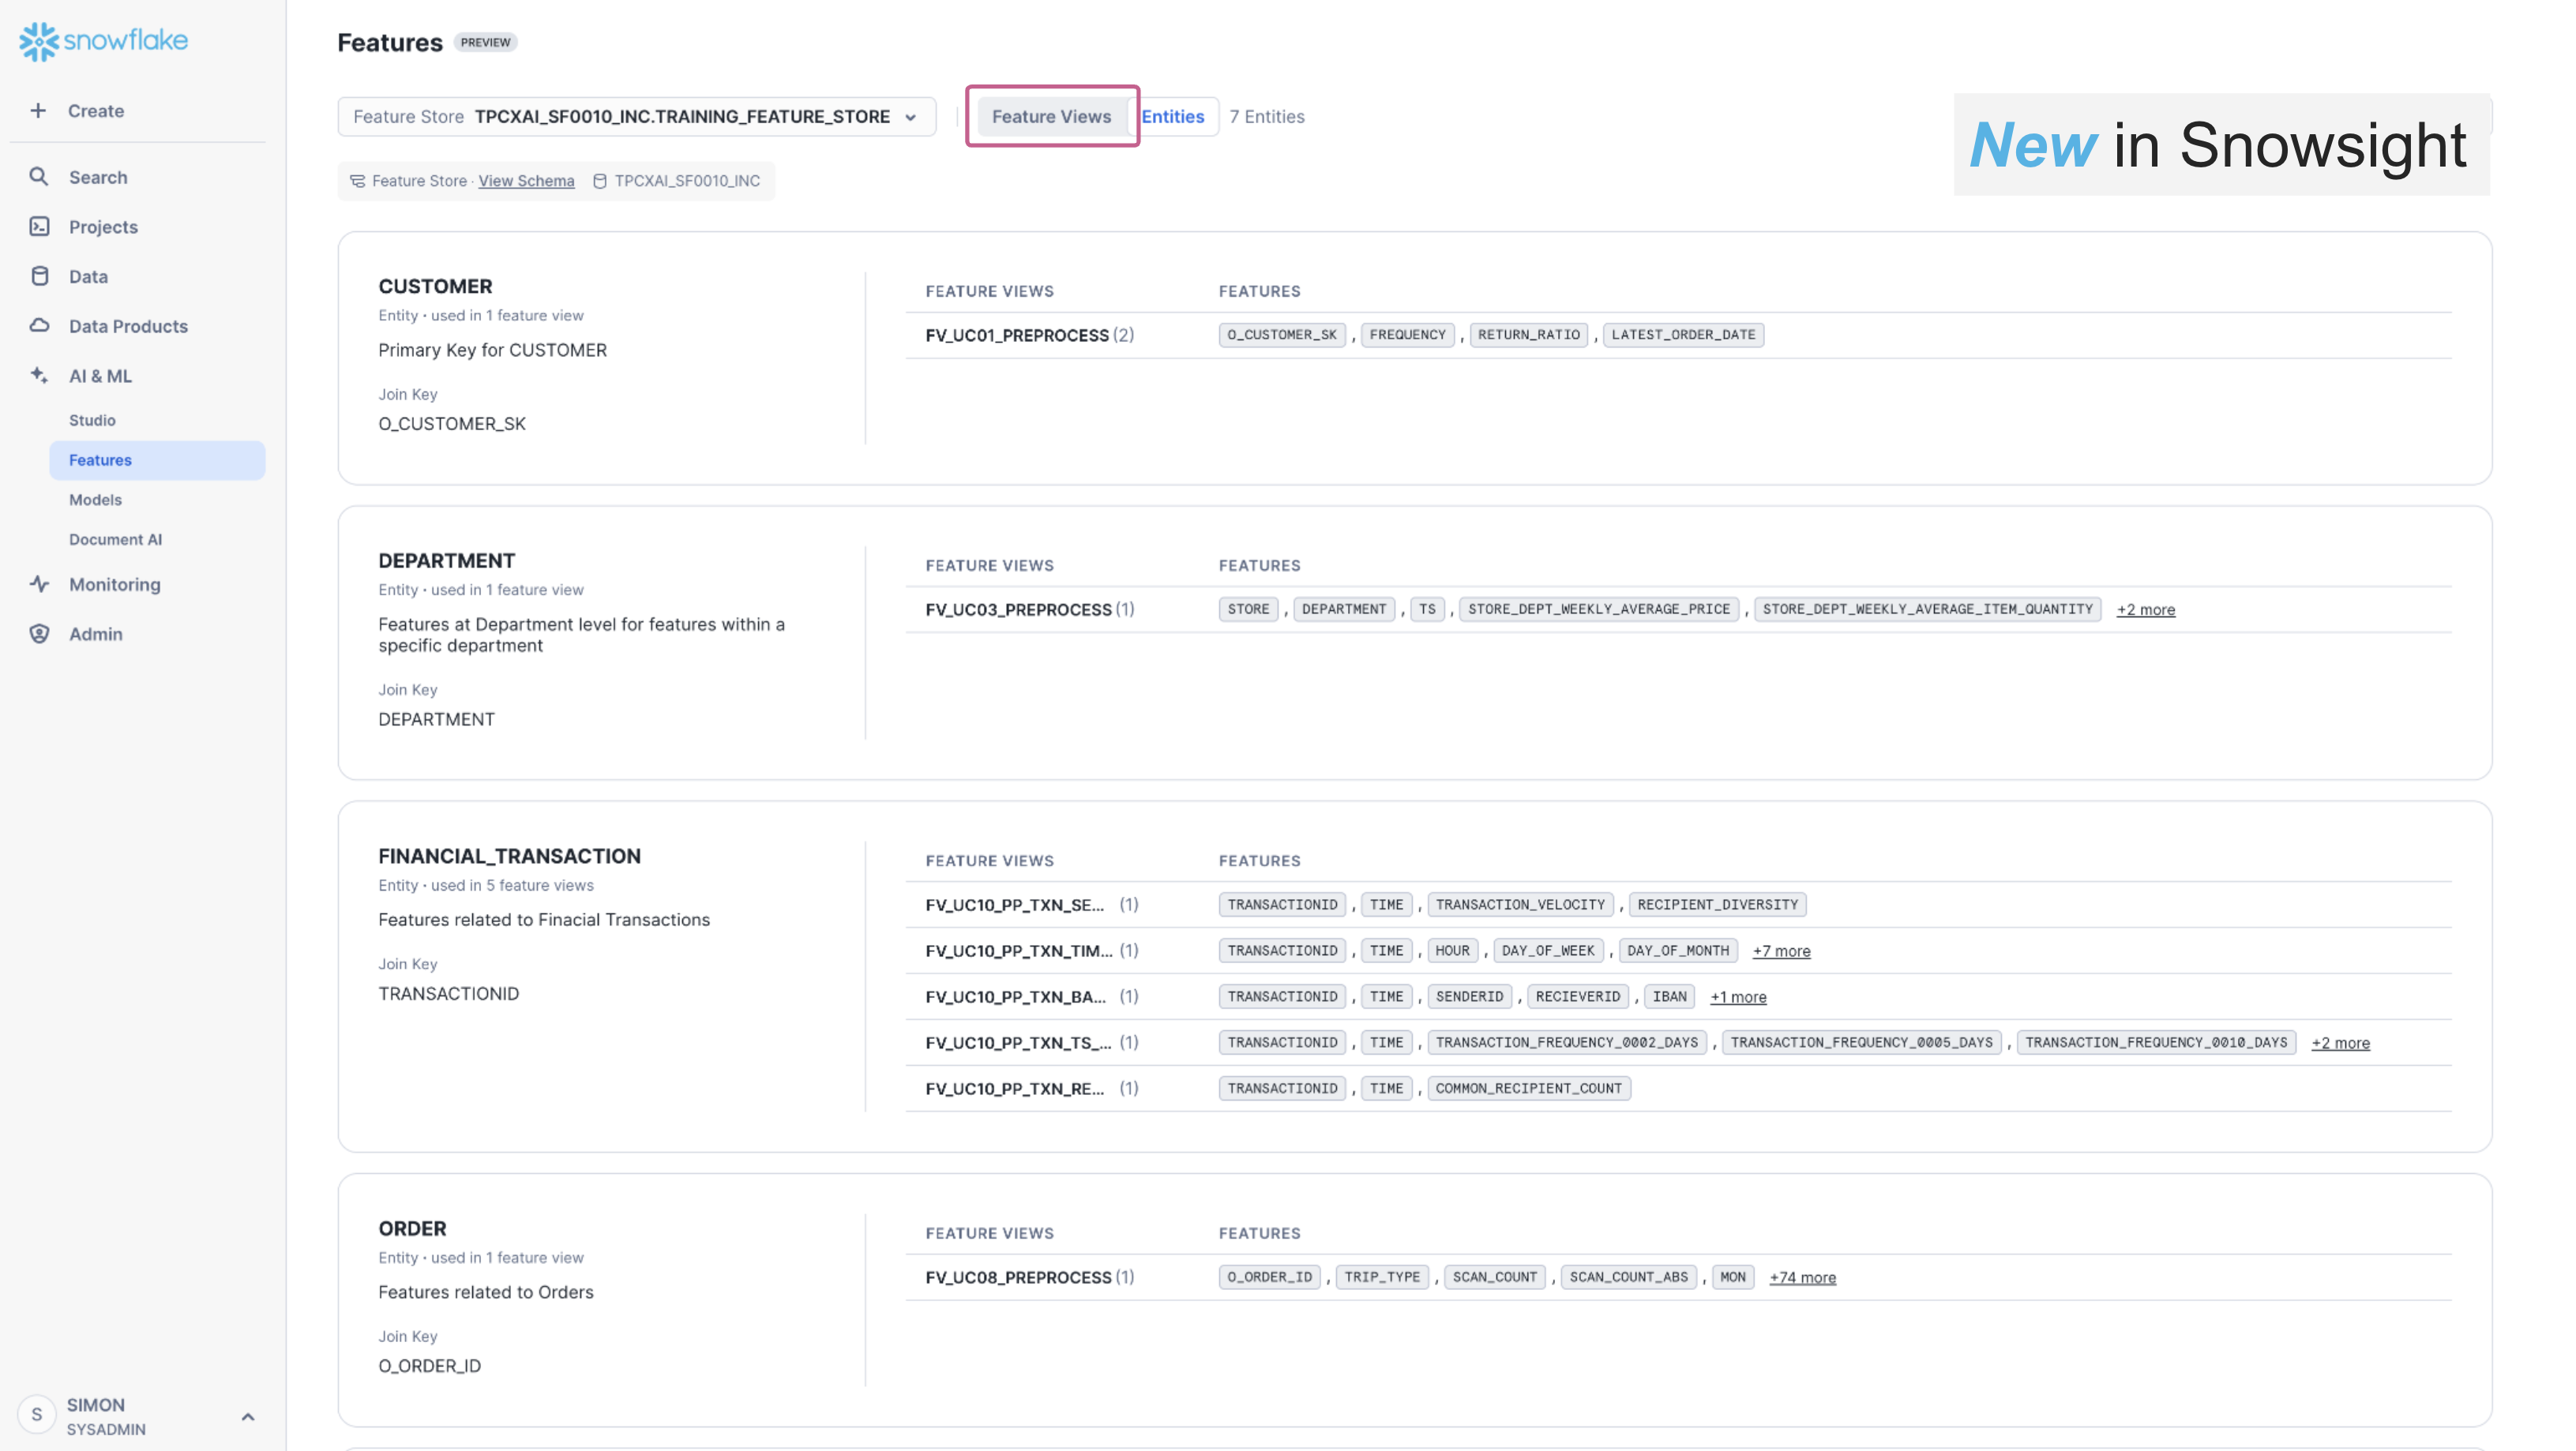Screen dimensions: 2576x1451
Task: Select the Entities tab
Action: pyautogui.click(x=1172, y=117)
